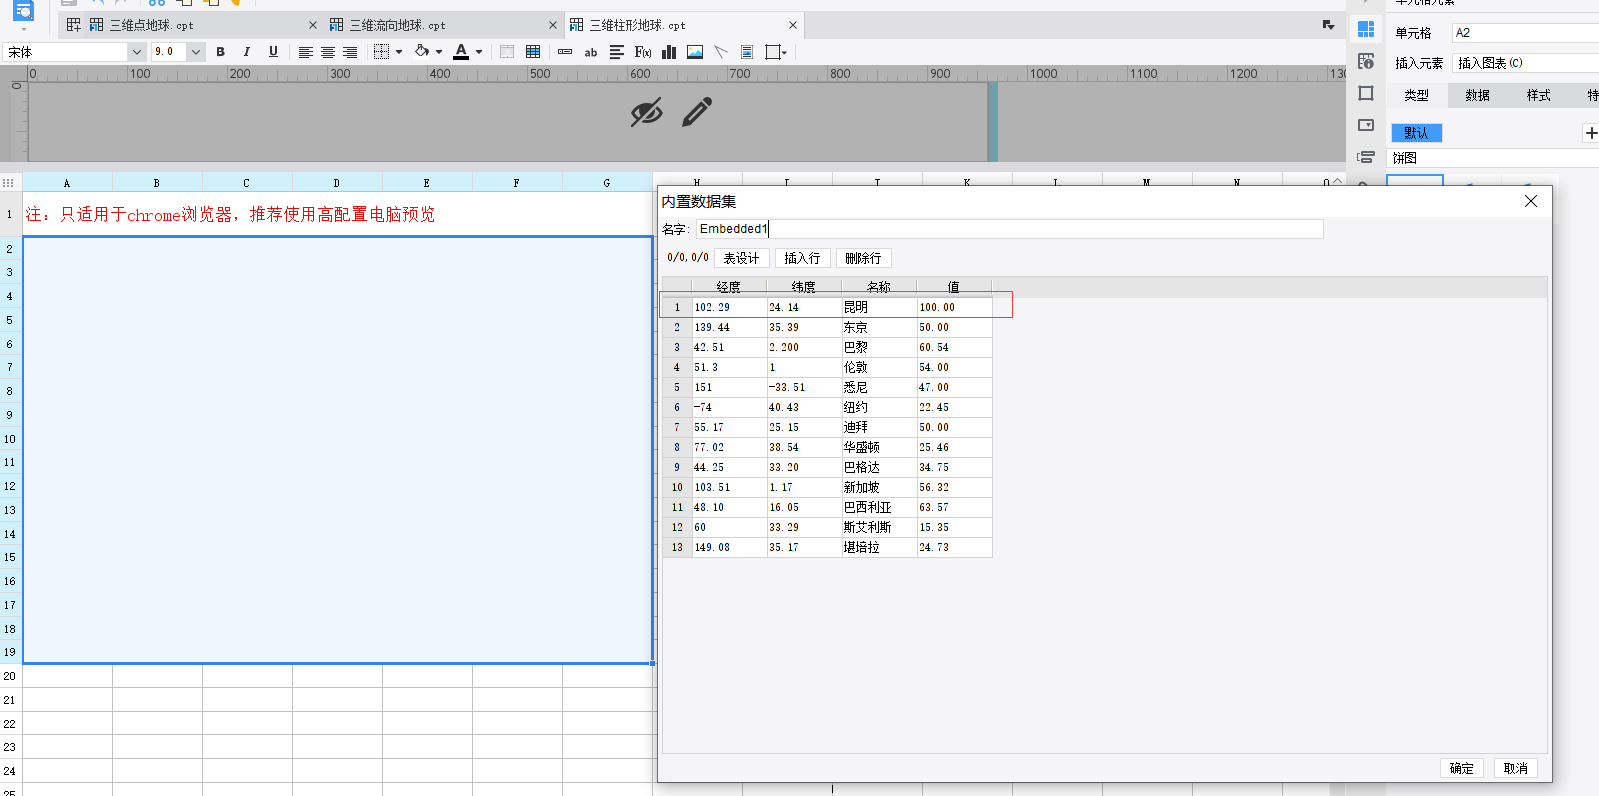Click the merge cells icon
This screenshot has width=1599, height=796.
507,52
